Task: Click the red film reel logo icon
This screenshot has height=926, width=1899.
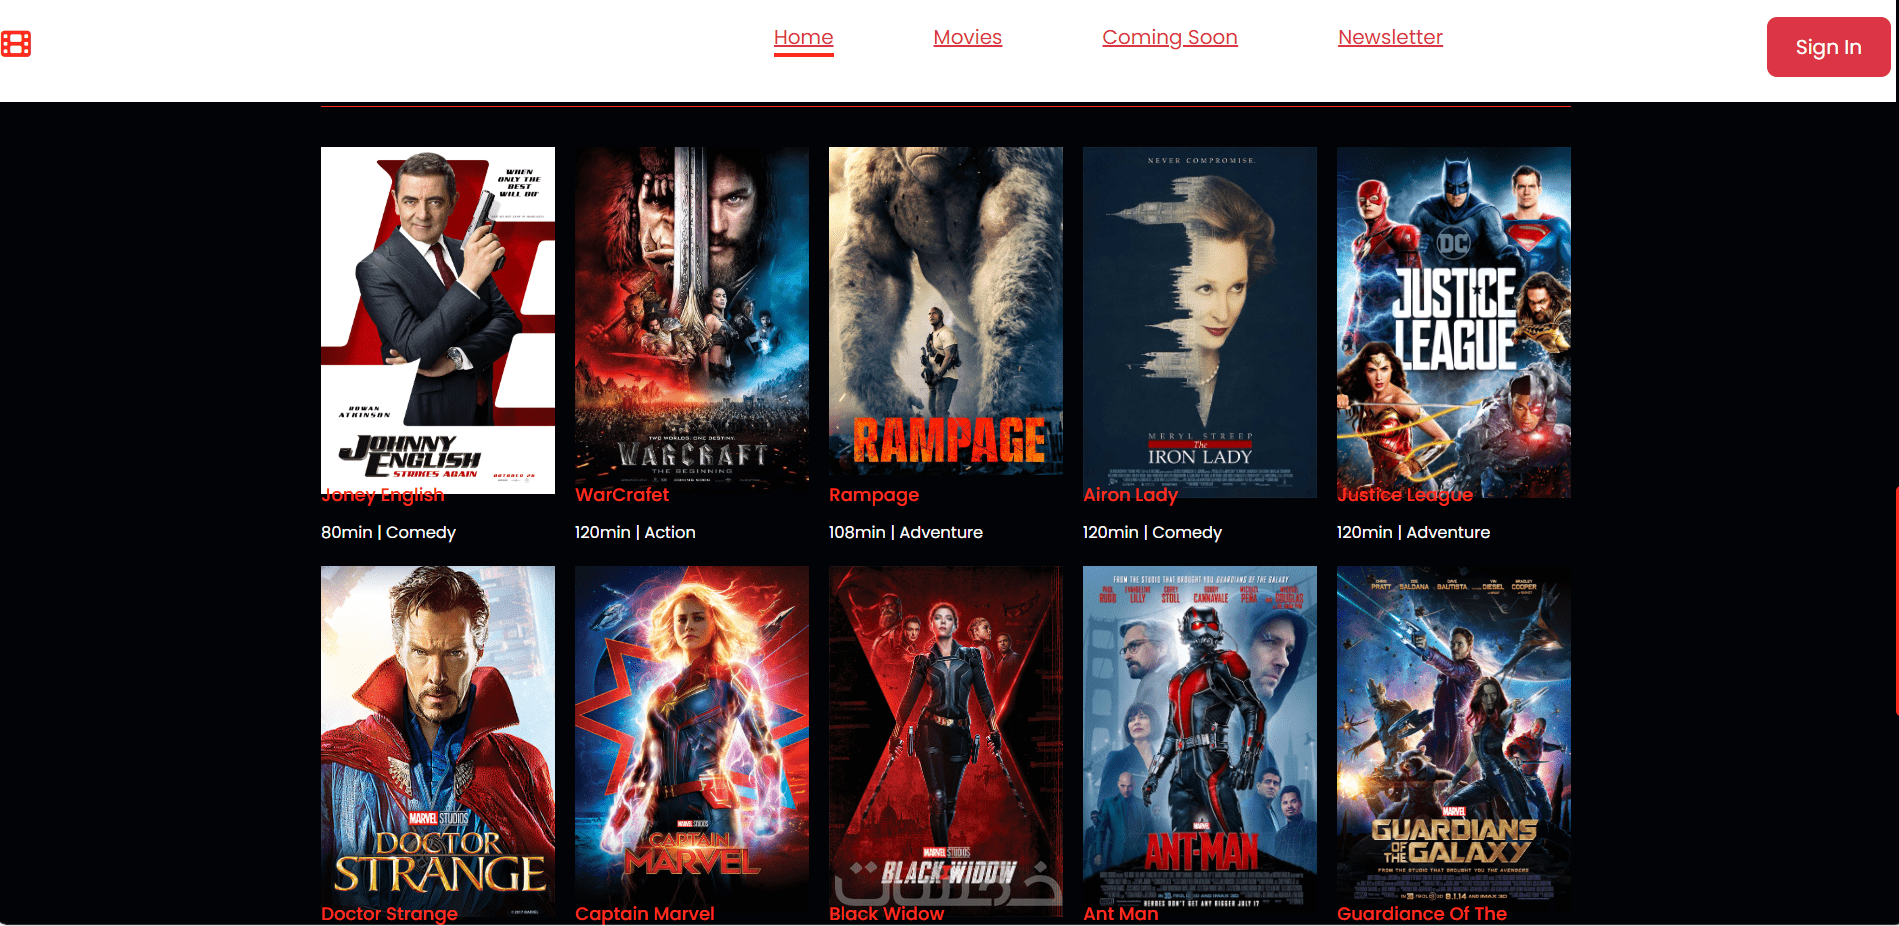Action: pos(16,44)
